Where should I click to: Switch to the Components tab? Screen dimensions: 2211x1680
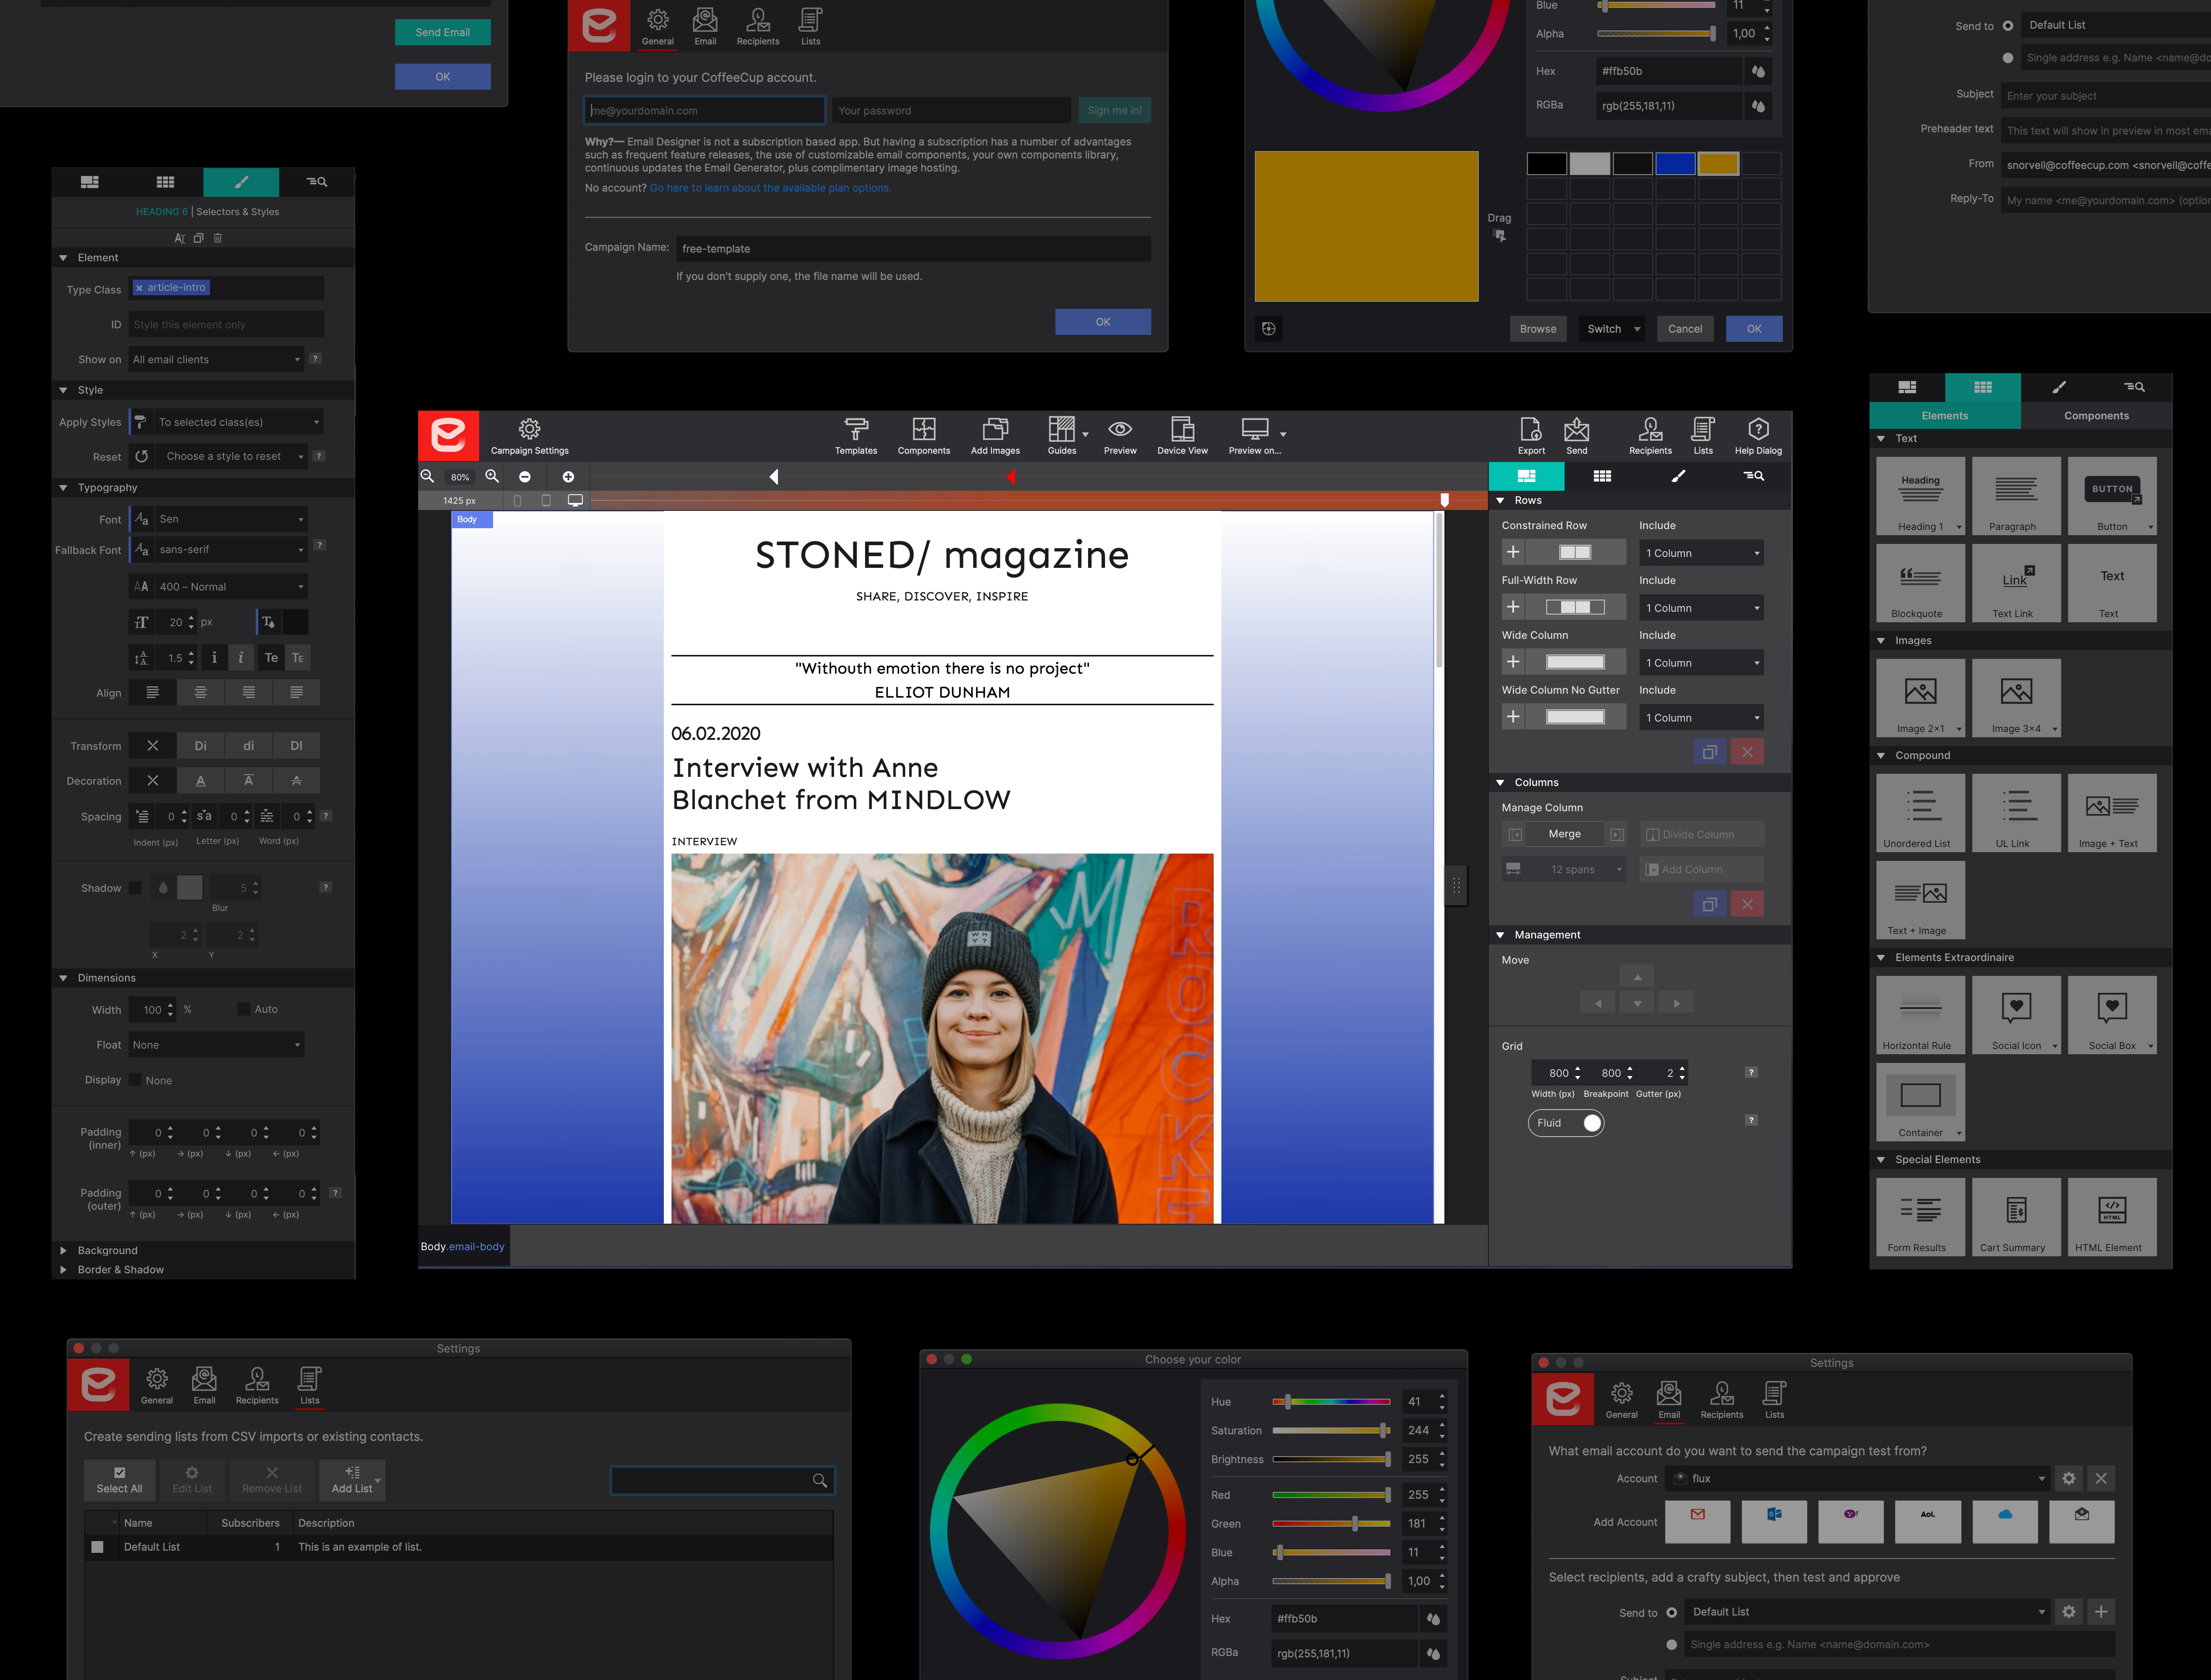tap(2096, 415)
